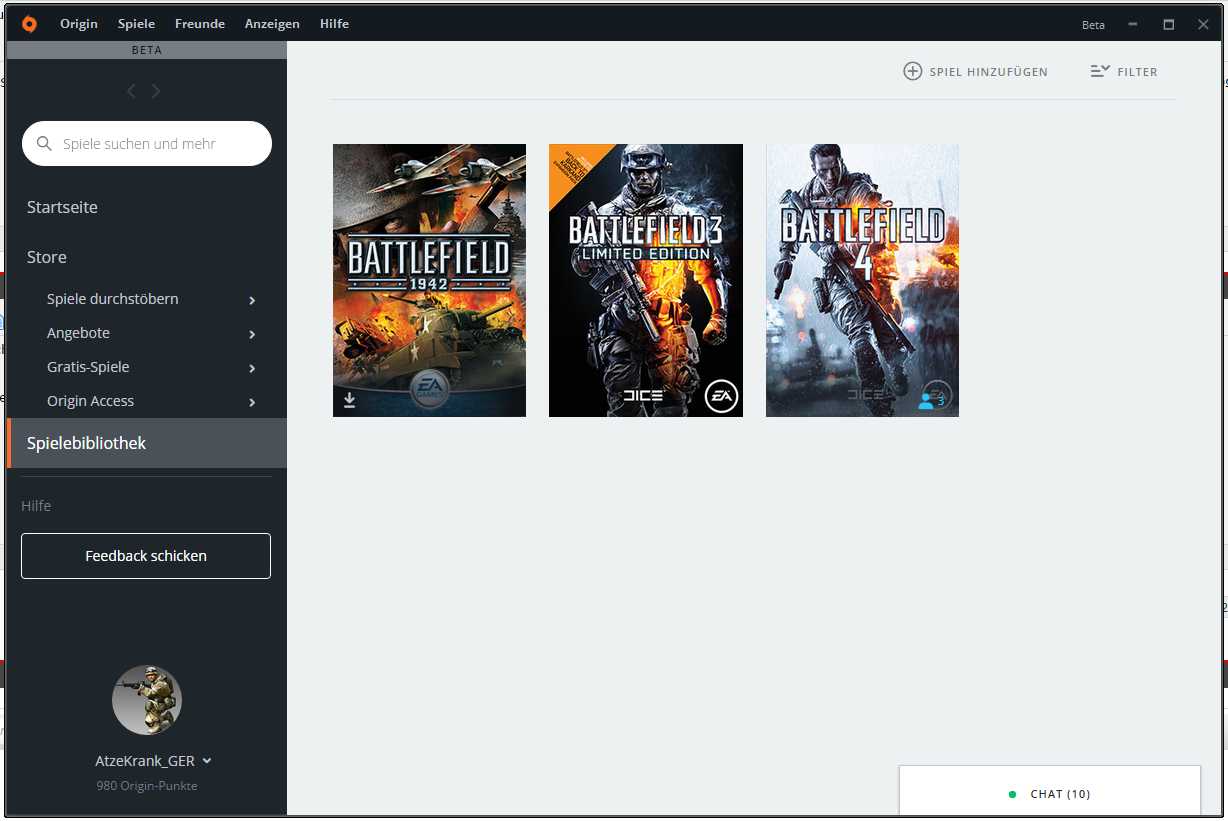
Task: Select the Battlefield 4 game cover
Action: [x=862, y=280]
